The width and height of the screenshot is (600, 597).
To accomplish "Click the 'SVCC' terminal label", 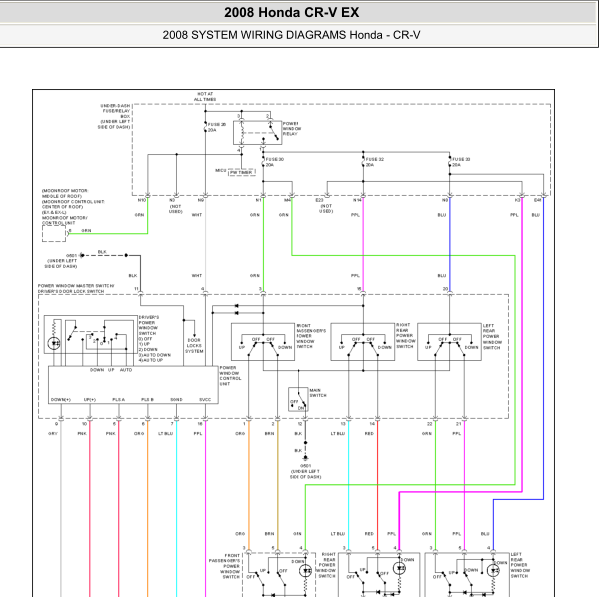I will (205, 400).
